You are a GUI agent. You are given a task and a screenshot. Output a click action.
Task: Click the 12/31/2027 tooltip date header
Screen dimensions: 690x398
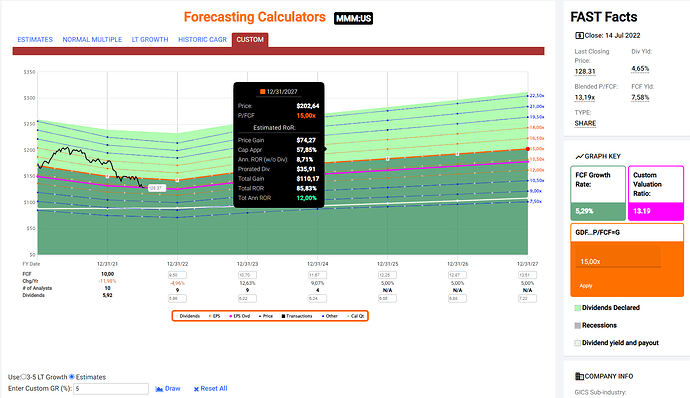279,92
